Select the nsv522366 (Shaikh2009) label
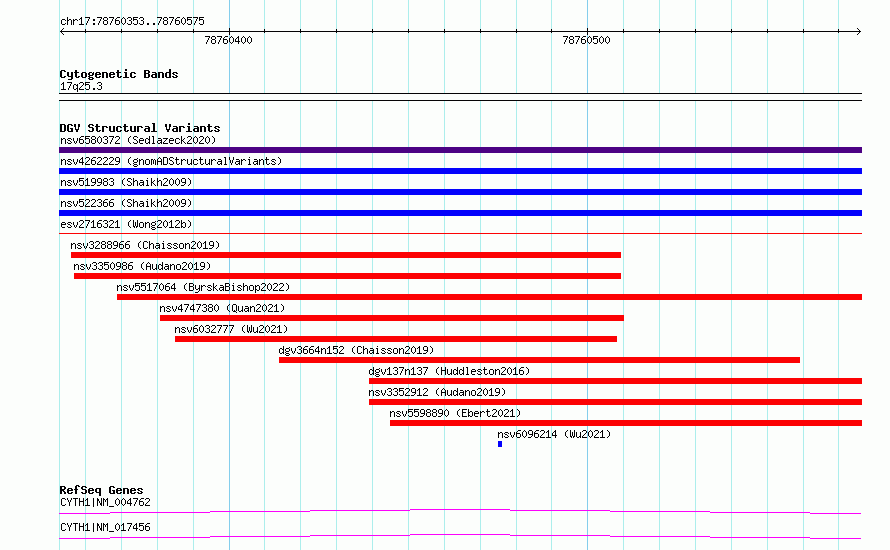Screen dimensions: 890x550 (126, 203)
